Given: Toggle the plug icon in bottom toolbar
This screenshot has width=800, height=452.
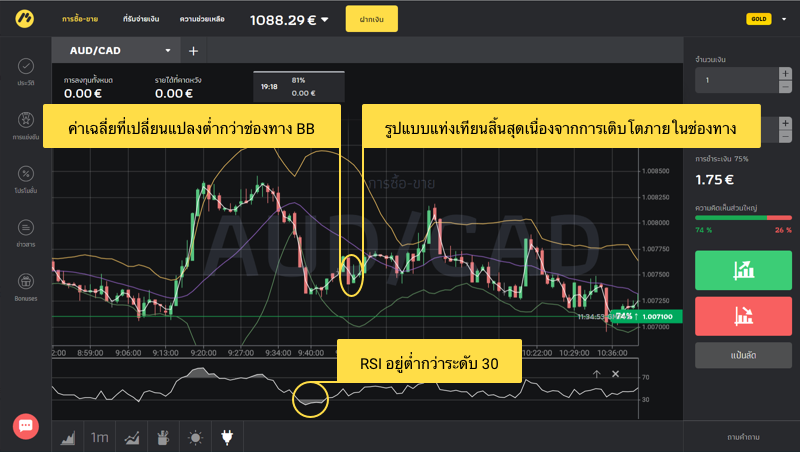Looking at the screenshot, I should pyautogui.click(x=227, y=437).
